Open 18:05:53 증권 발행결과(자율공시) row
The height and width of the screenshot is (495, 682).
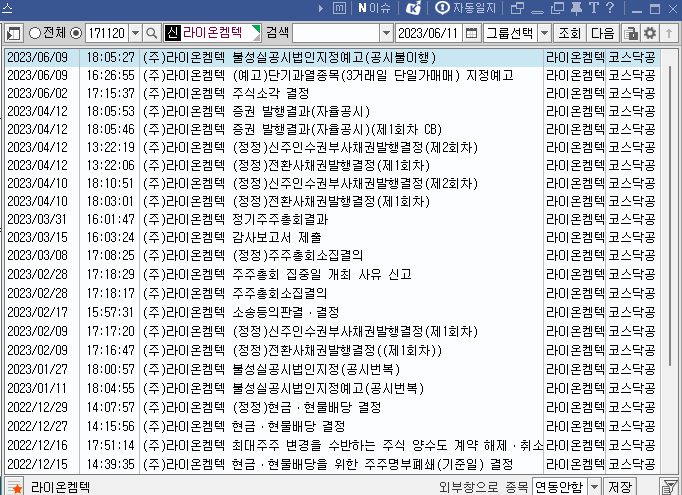pyautogui.click(x=332, y=111)
